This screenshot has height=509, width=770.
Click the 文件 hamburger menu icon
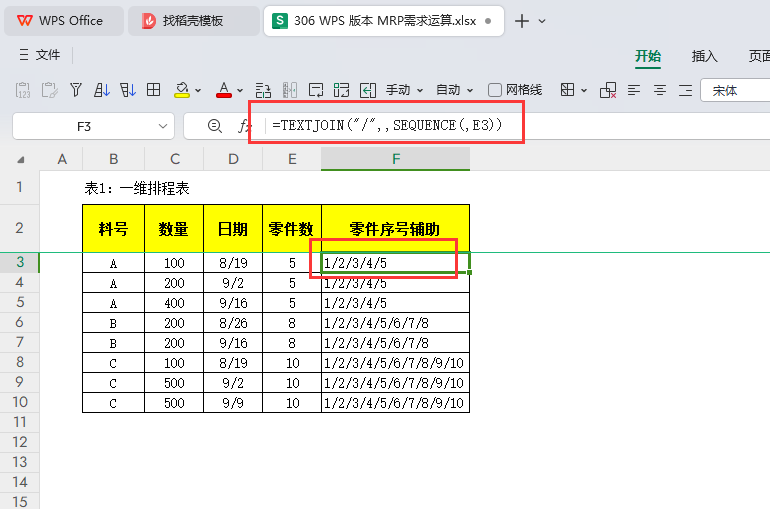click(x=24, y=54)
